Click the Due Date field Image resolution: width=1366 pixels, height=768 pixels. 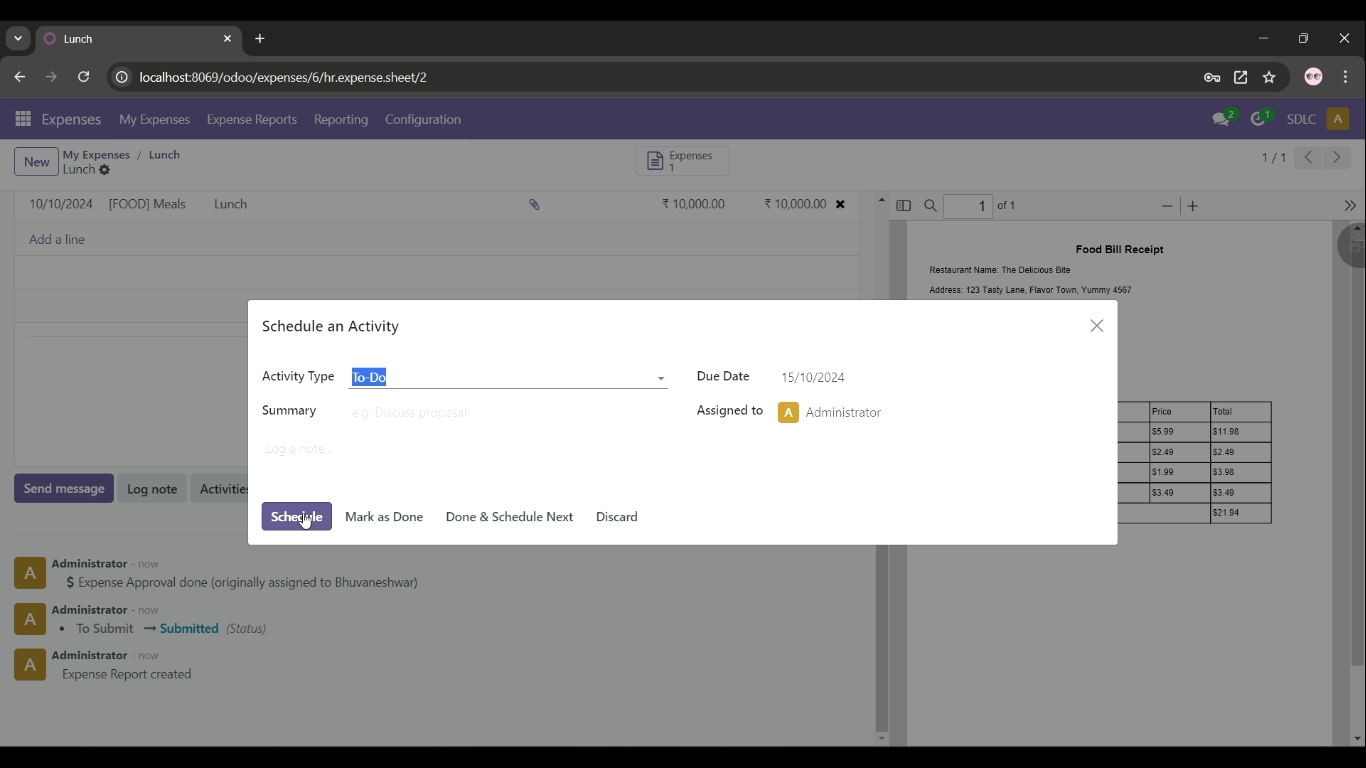(x=940, y=377)
